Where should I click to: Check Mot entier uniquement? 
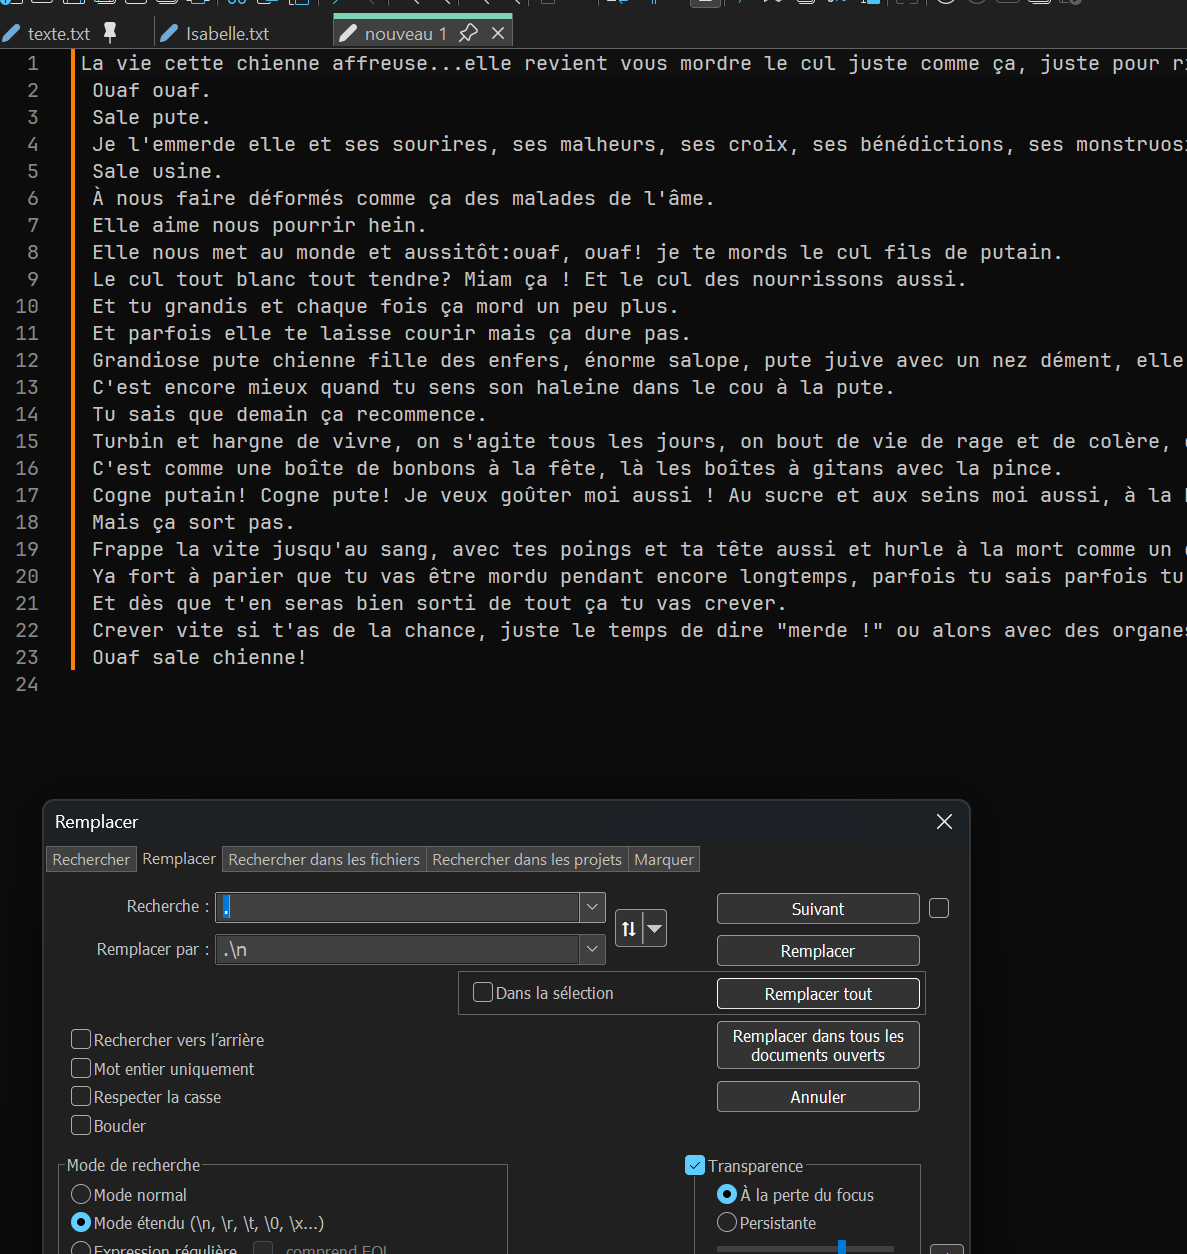pos(82,1069)
